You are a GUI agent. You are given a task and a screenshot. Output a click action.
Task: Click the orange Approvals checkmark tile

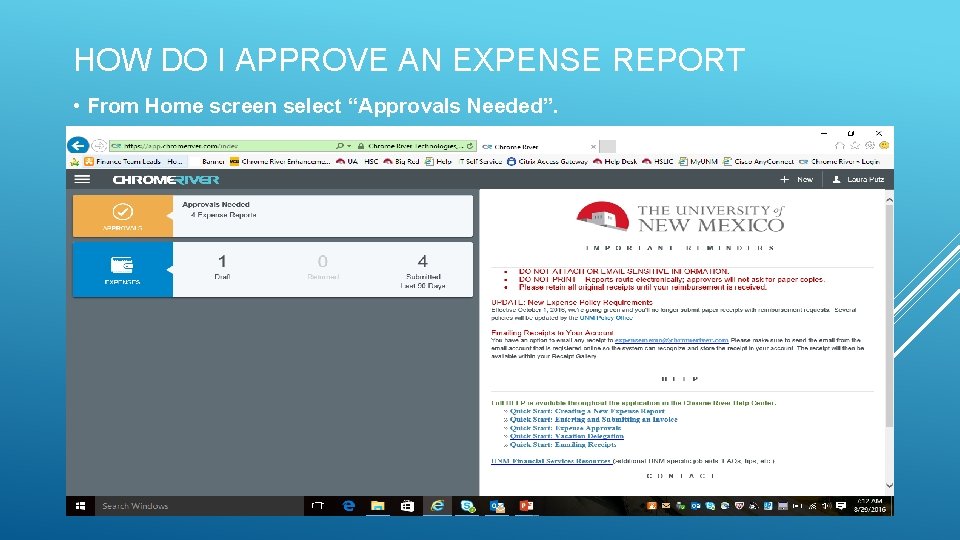(122, 216)
